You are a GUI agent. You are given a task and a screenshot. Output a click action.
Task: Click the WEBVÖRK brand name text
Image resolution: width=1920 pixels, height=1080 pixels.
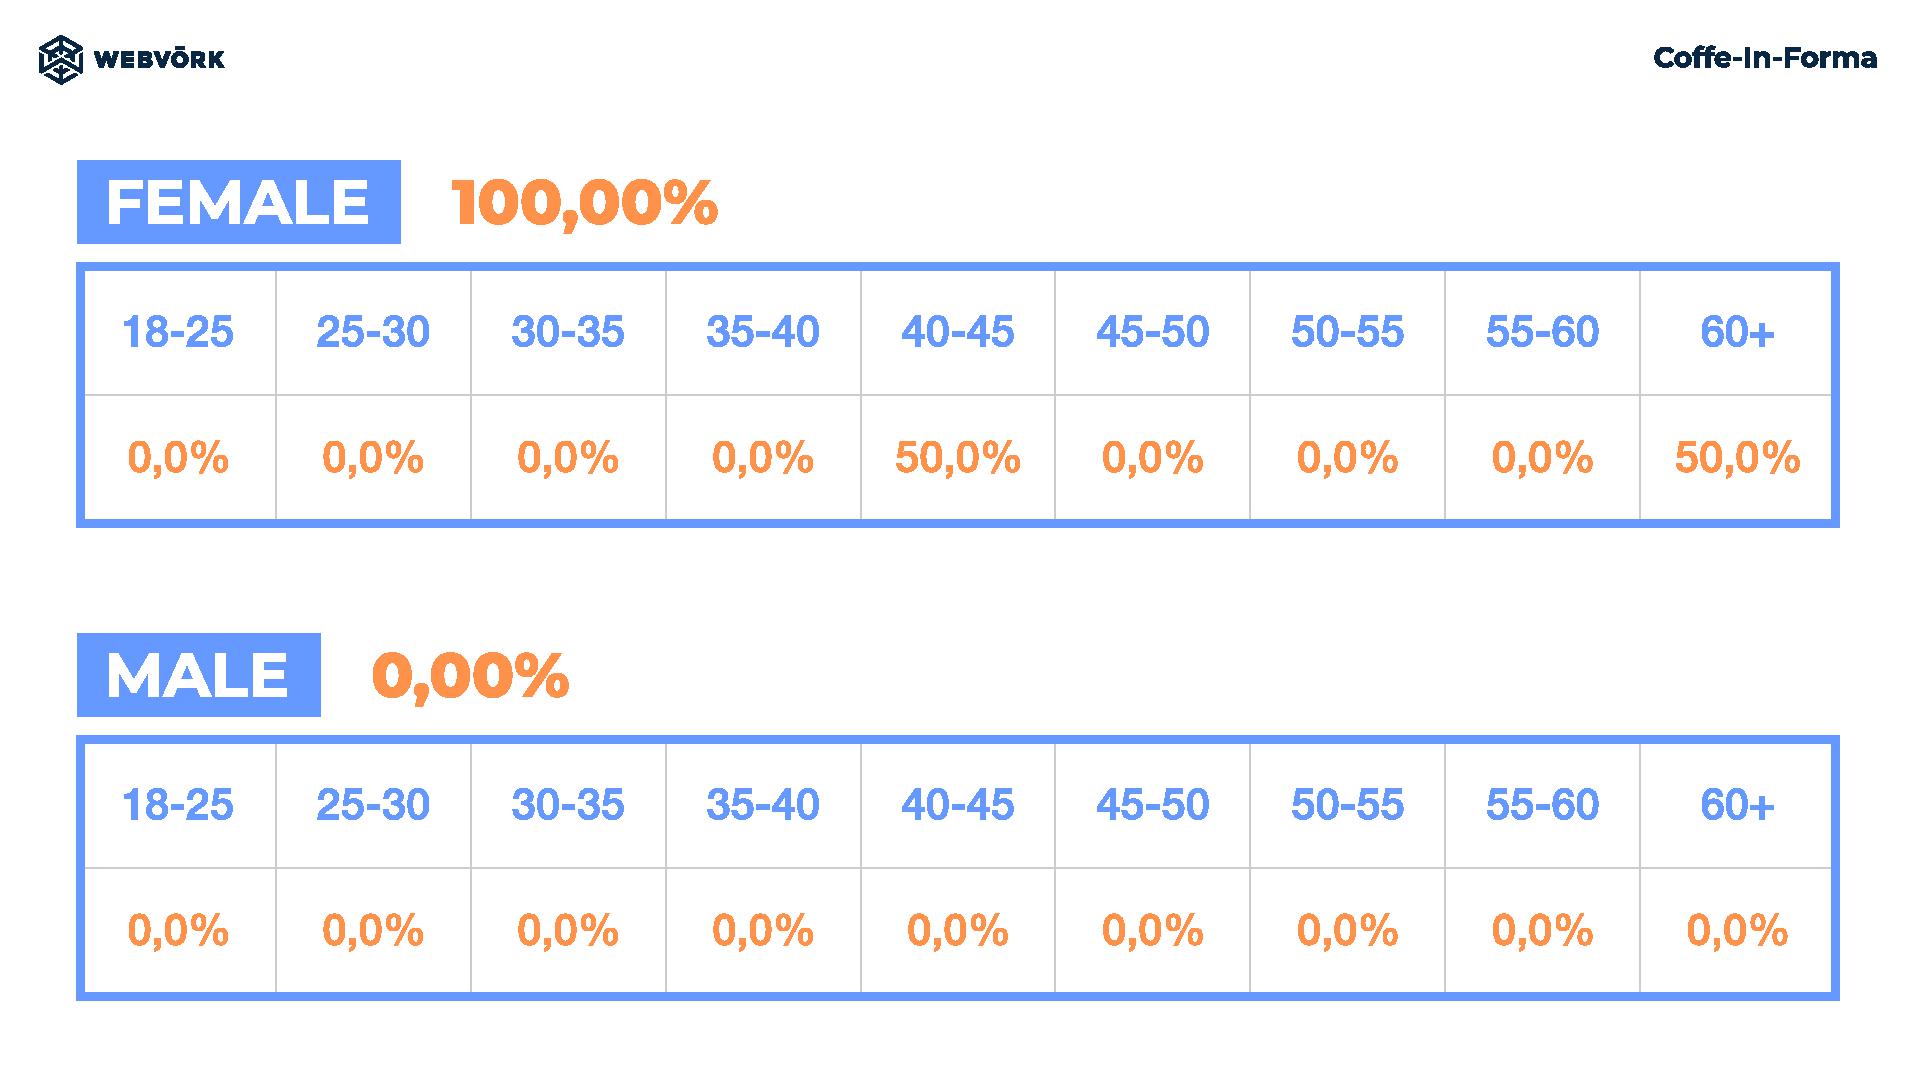click(159, 60)
